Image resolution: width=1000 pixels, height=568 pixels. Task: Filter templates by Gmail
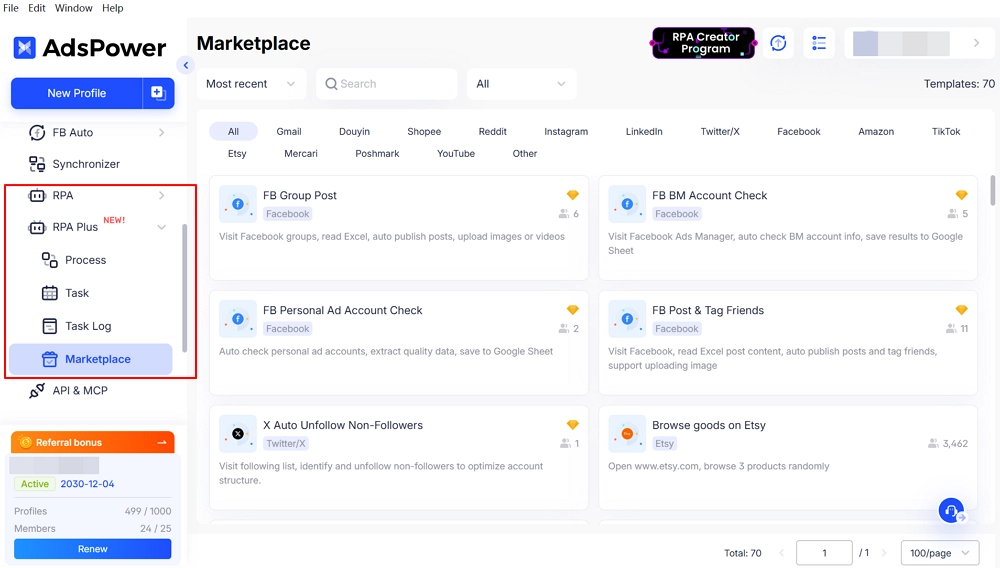coord(289,131)
